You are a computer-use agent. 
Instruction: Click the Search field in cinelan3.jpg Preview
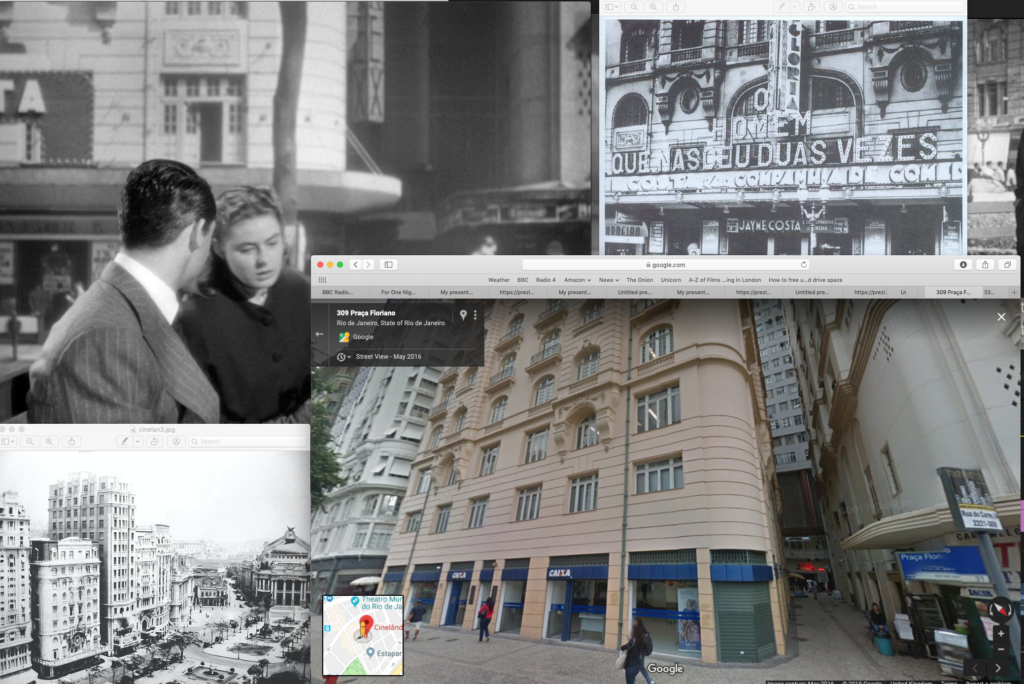[x=248, y=442]
